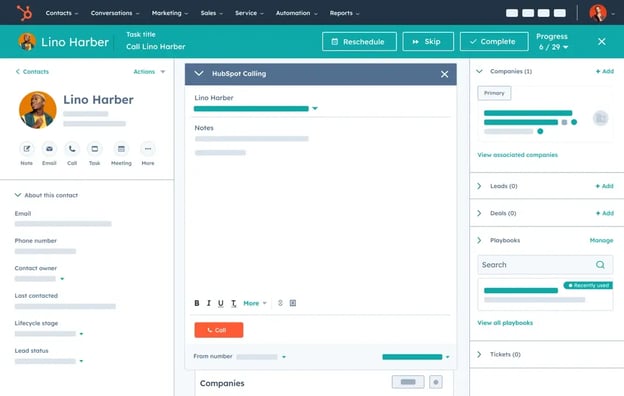Open the phone number dropdown under Lino Harber
The image size is (624, 396).
pyautogui.click(x=315, y=108)
